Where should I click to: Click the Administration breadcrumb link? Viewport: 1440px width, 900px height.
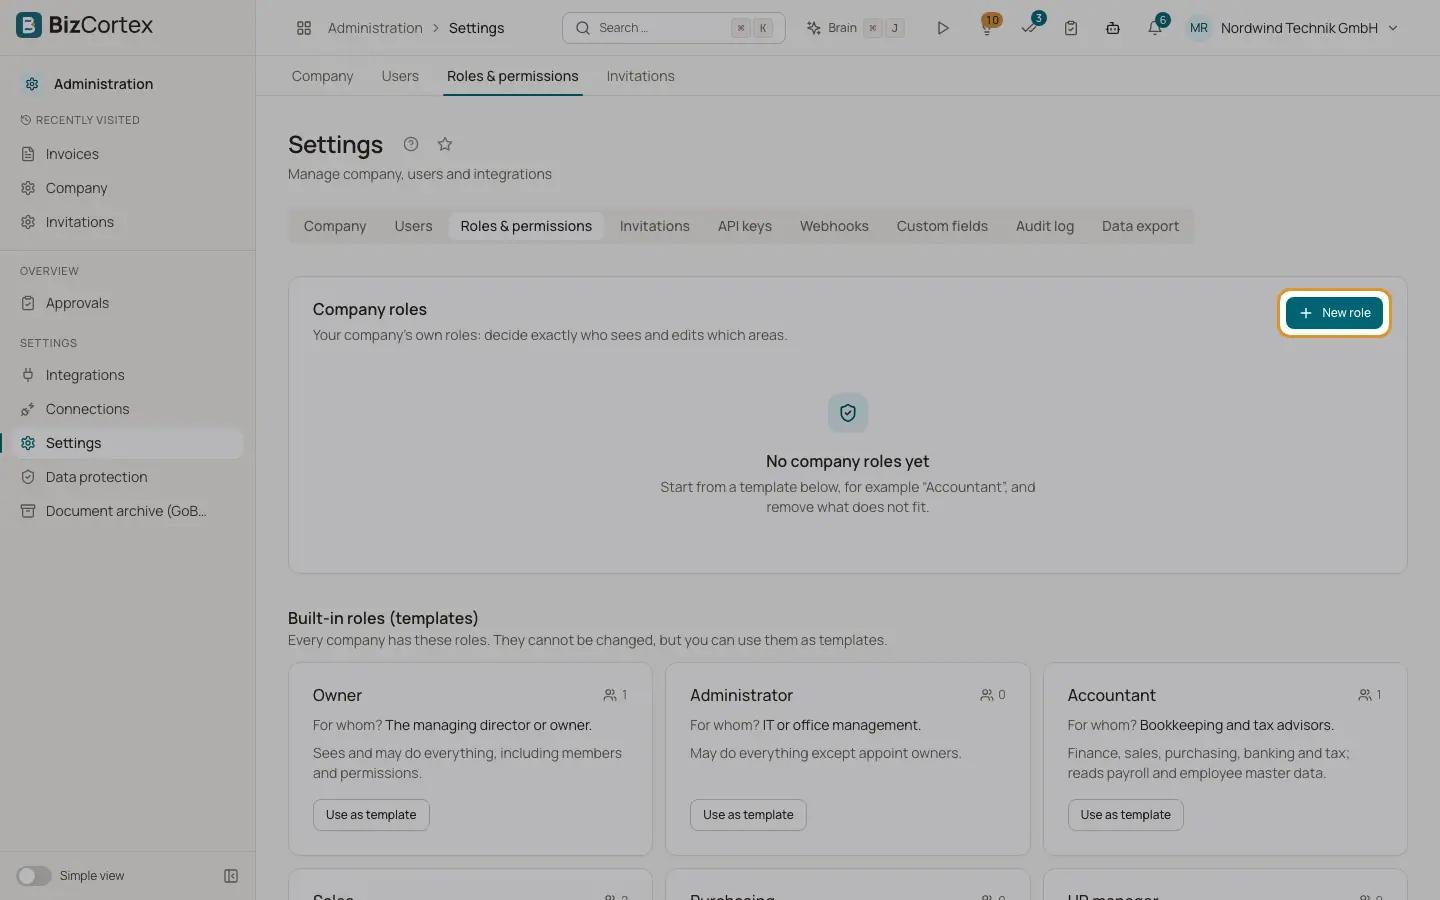click(x=375, y=28)
